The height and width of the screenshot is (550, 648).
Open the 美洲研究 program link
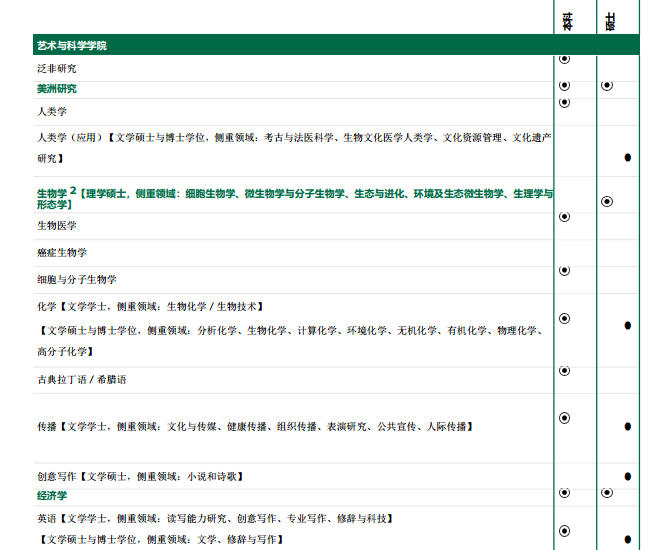pyautogui.click(x=56, y=89)
